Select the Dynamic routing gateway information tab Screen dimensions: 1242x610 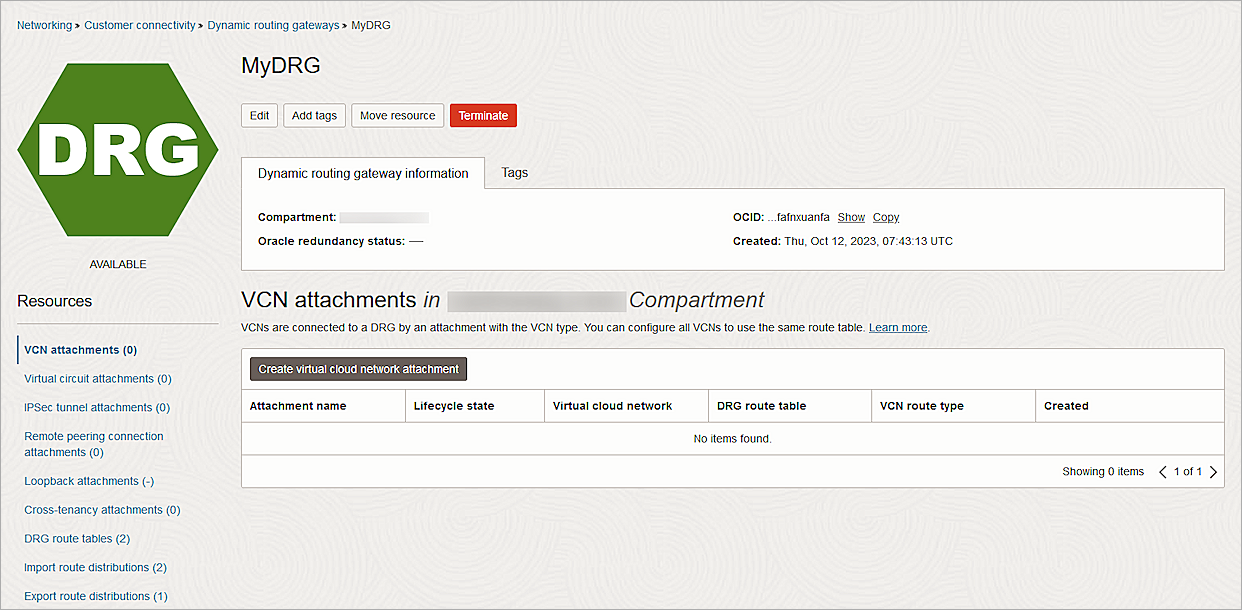click(x=363, y=172)
